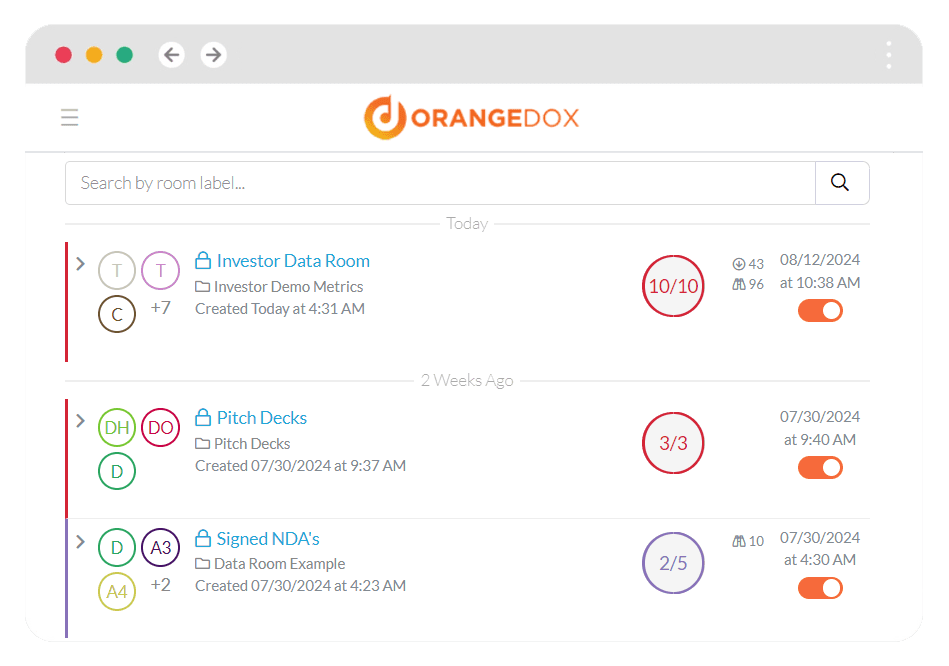Select the D avatar in Pitch Decks
Screen dimensions: 949x666
[x=117, y=471]
